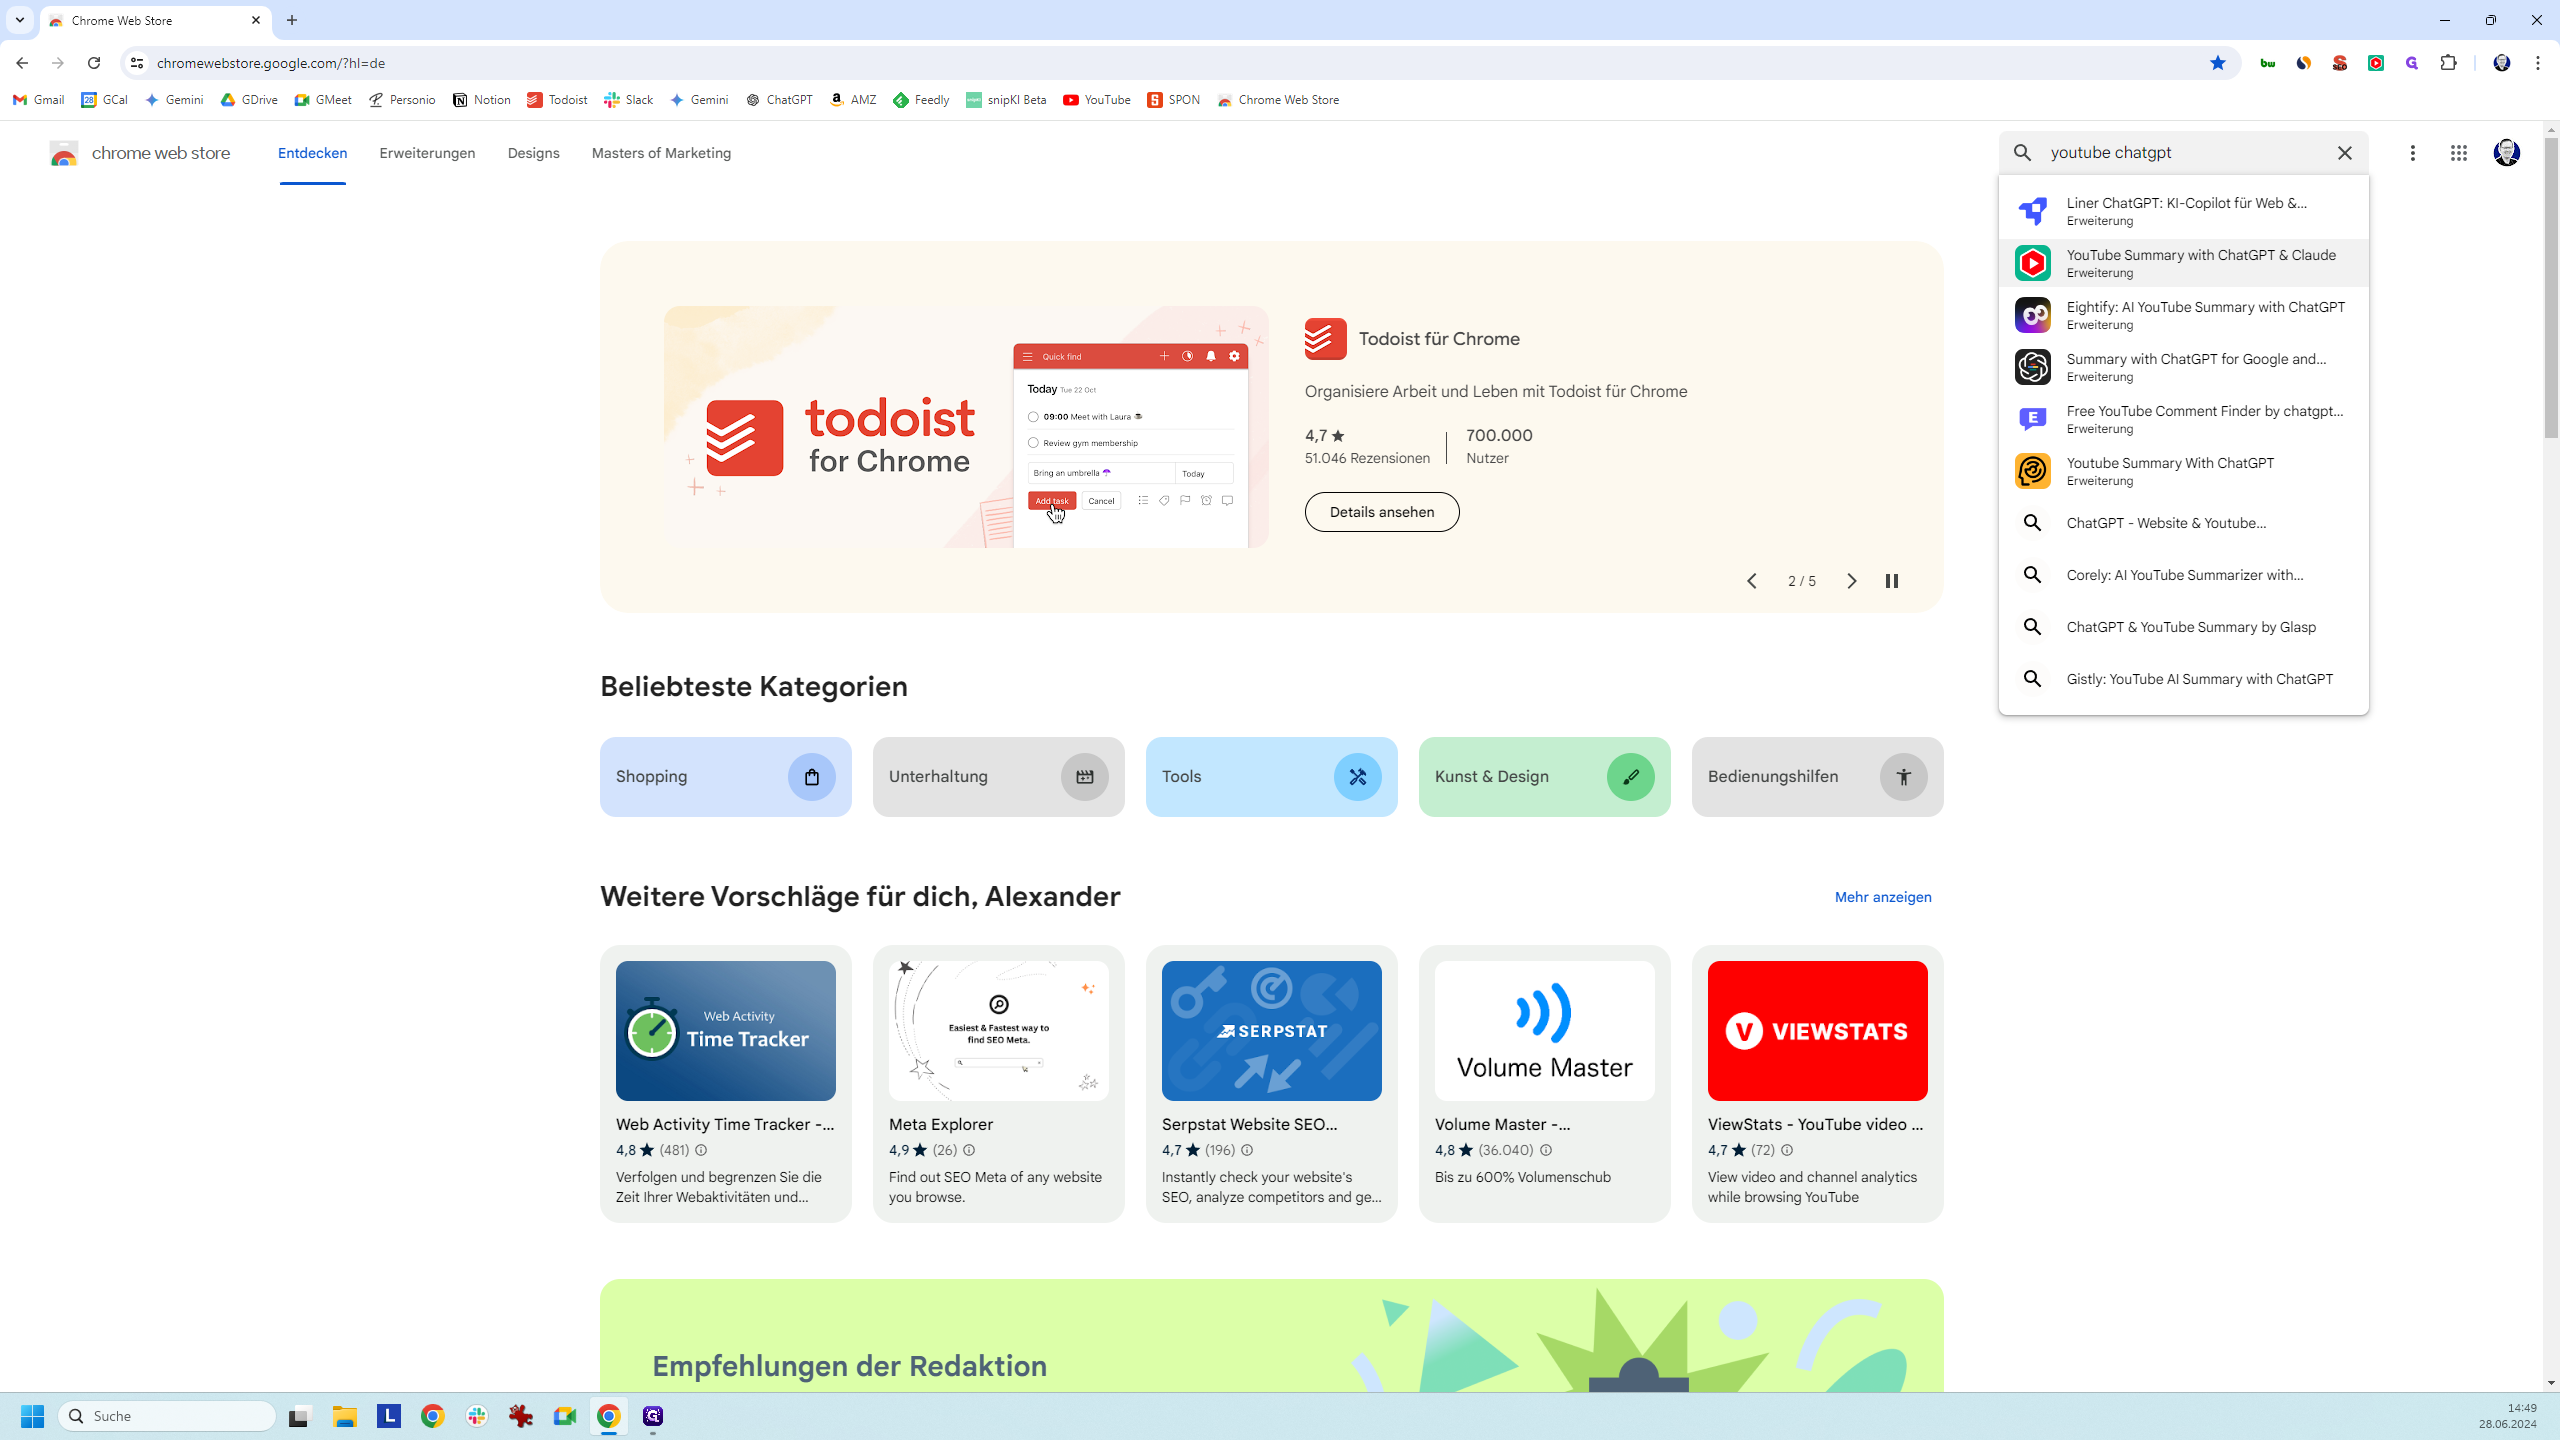The height and width of the screenshot is (1440, 2560).
Task: Click the Mehr anzeigen link
Action: pos(1883,897)
